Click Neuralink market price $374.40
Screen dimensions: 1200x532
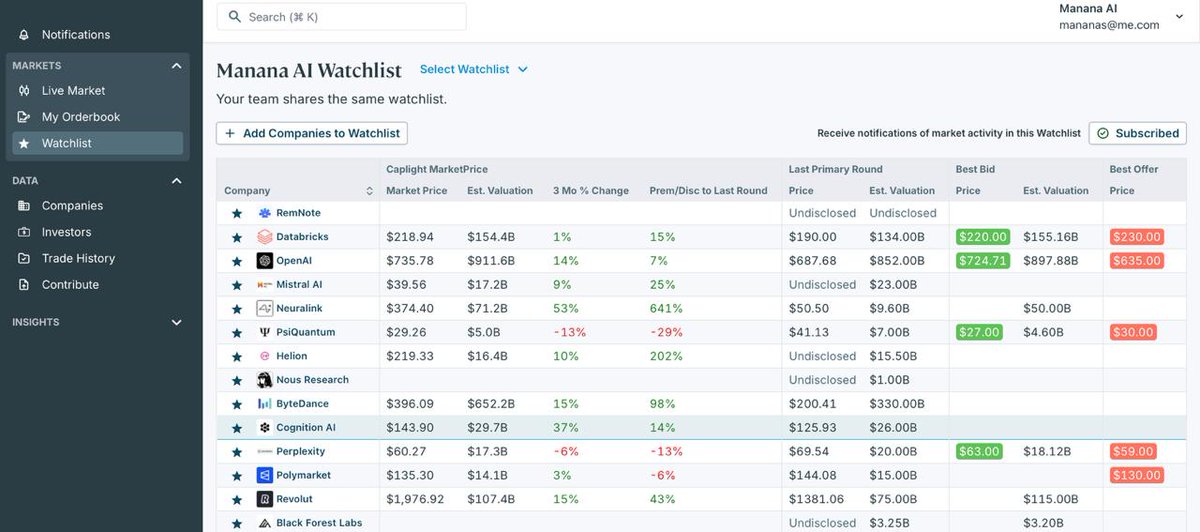(410, 309)
